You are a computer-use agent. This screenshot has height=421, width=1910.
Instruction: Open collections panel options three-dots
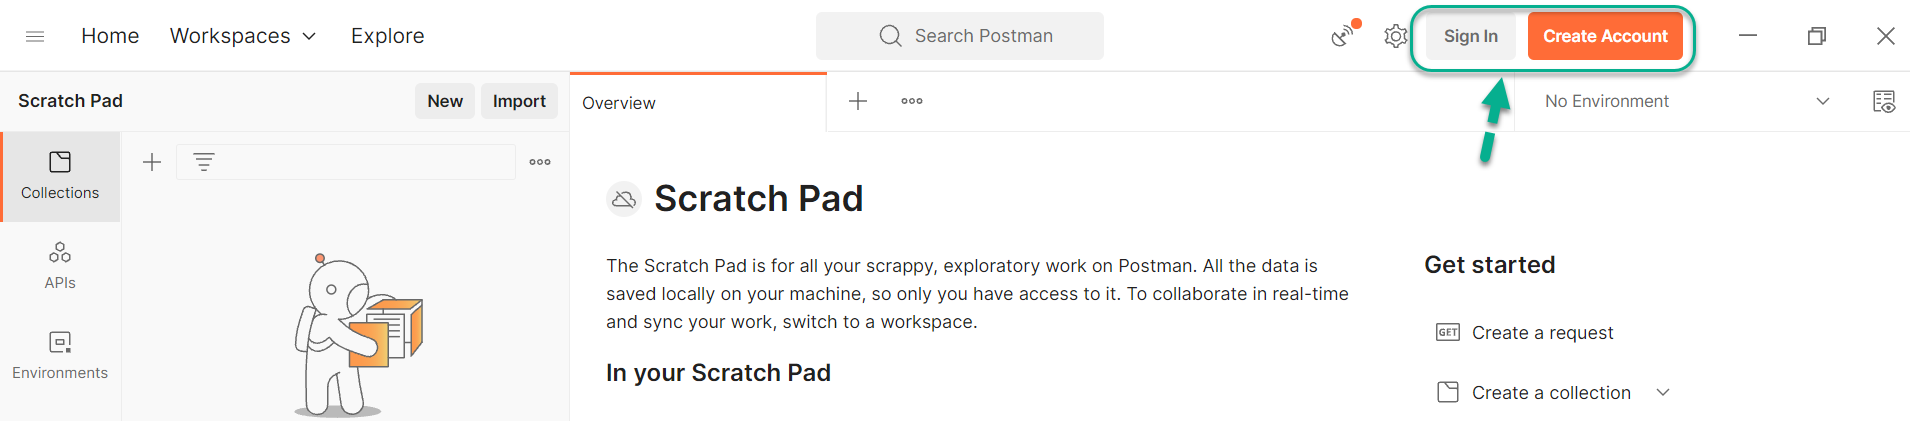[x=540, y=162]
